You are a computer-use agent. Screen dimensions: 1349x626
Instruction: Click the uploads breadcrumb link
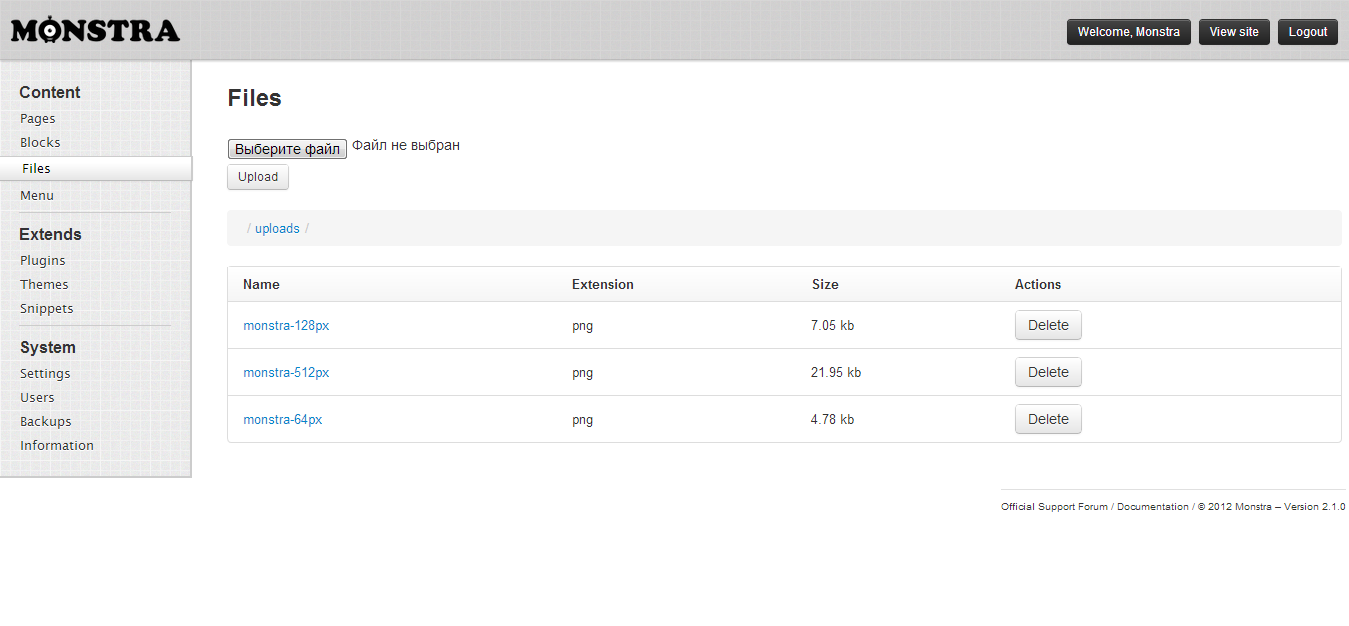(277, 228)
